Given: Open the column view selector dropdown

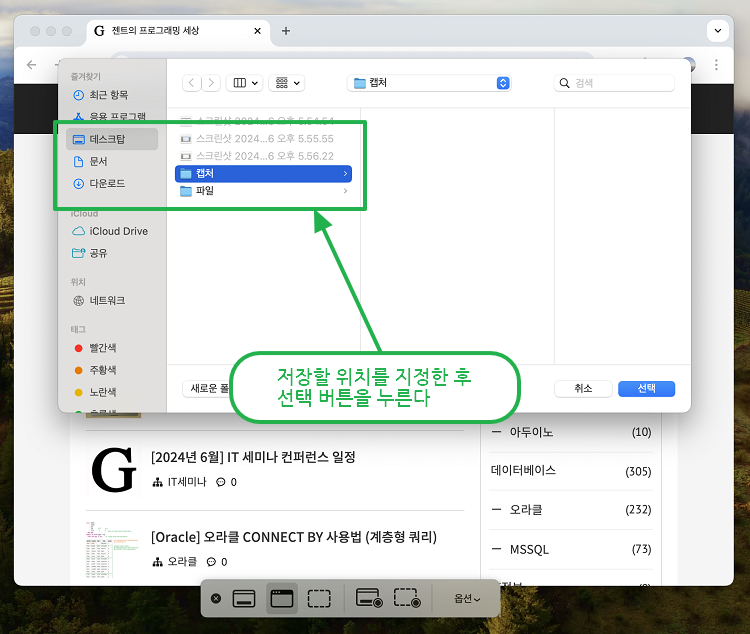Looking at the screenshot, I should click(244, 83).
